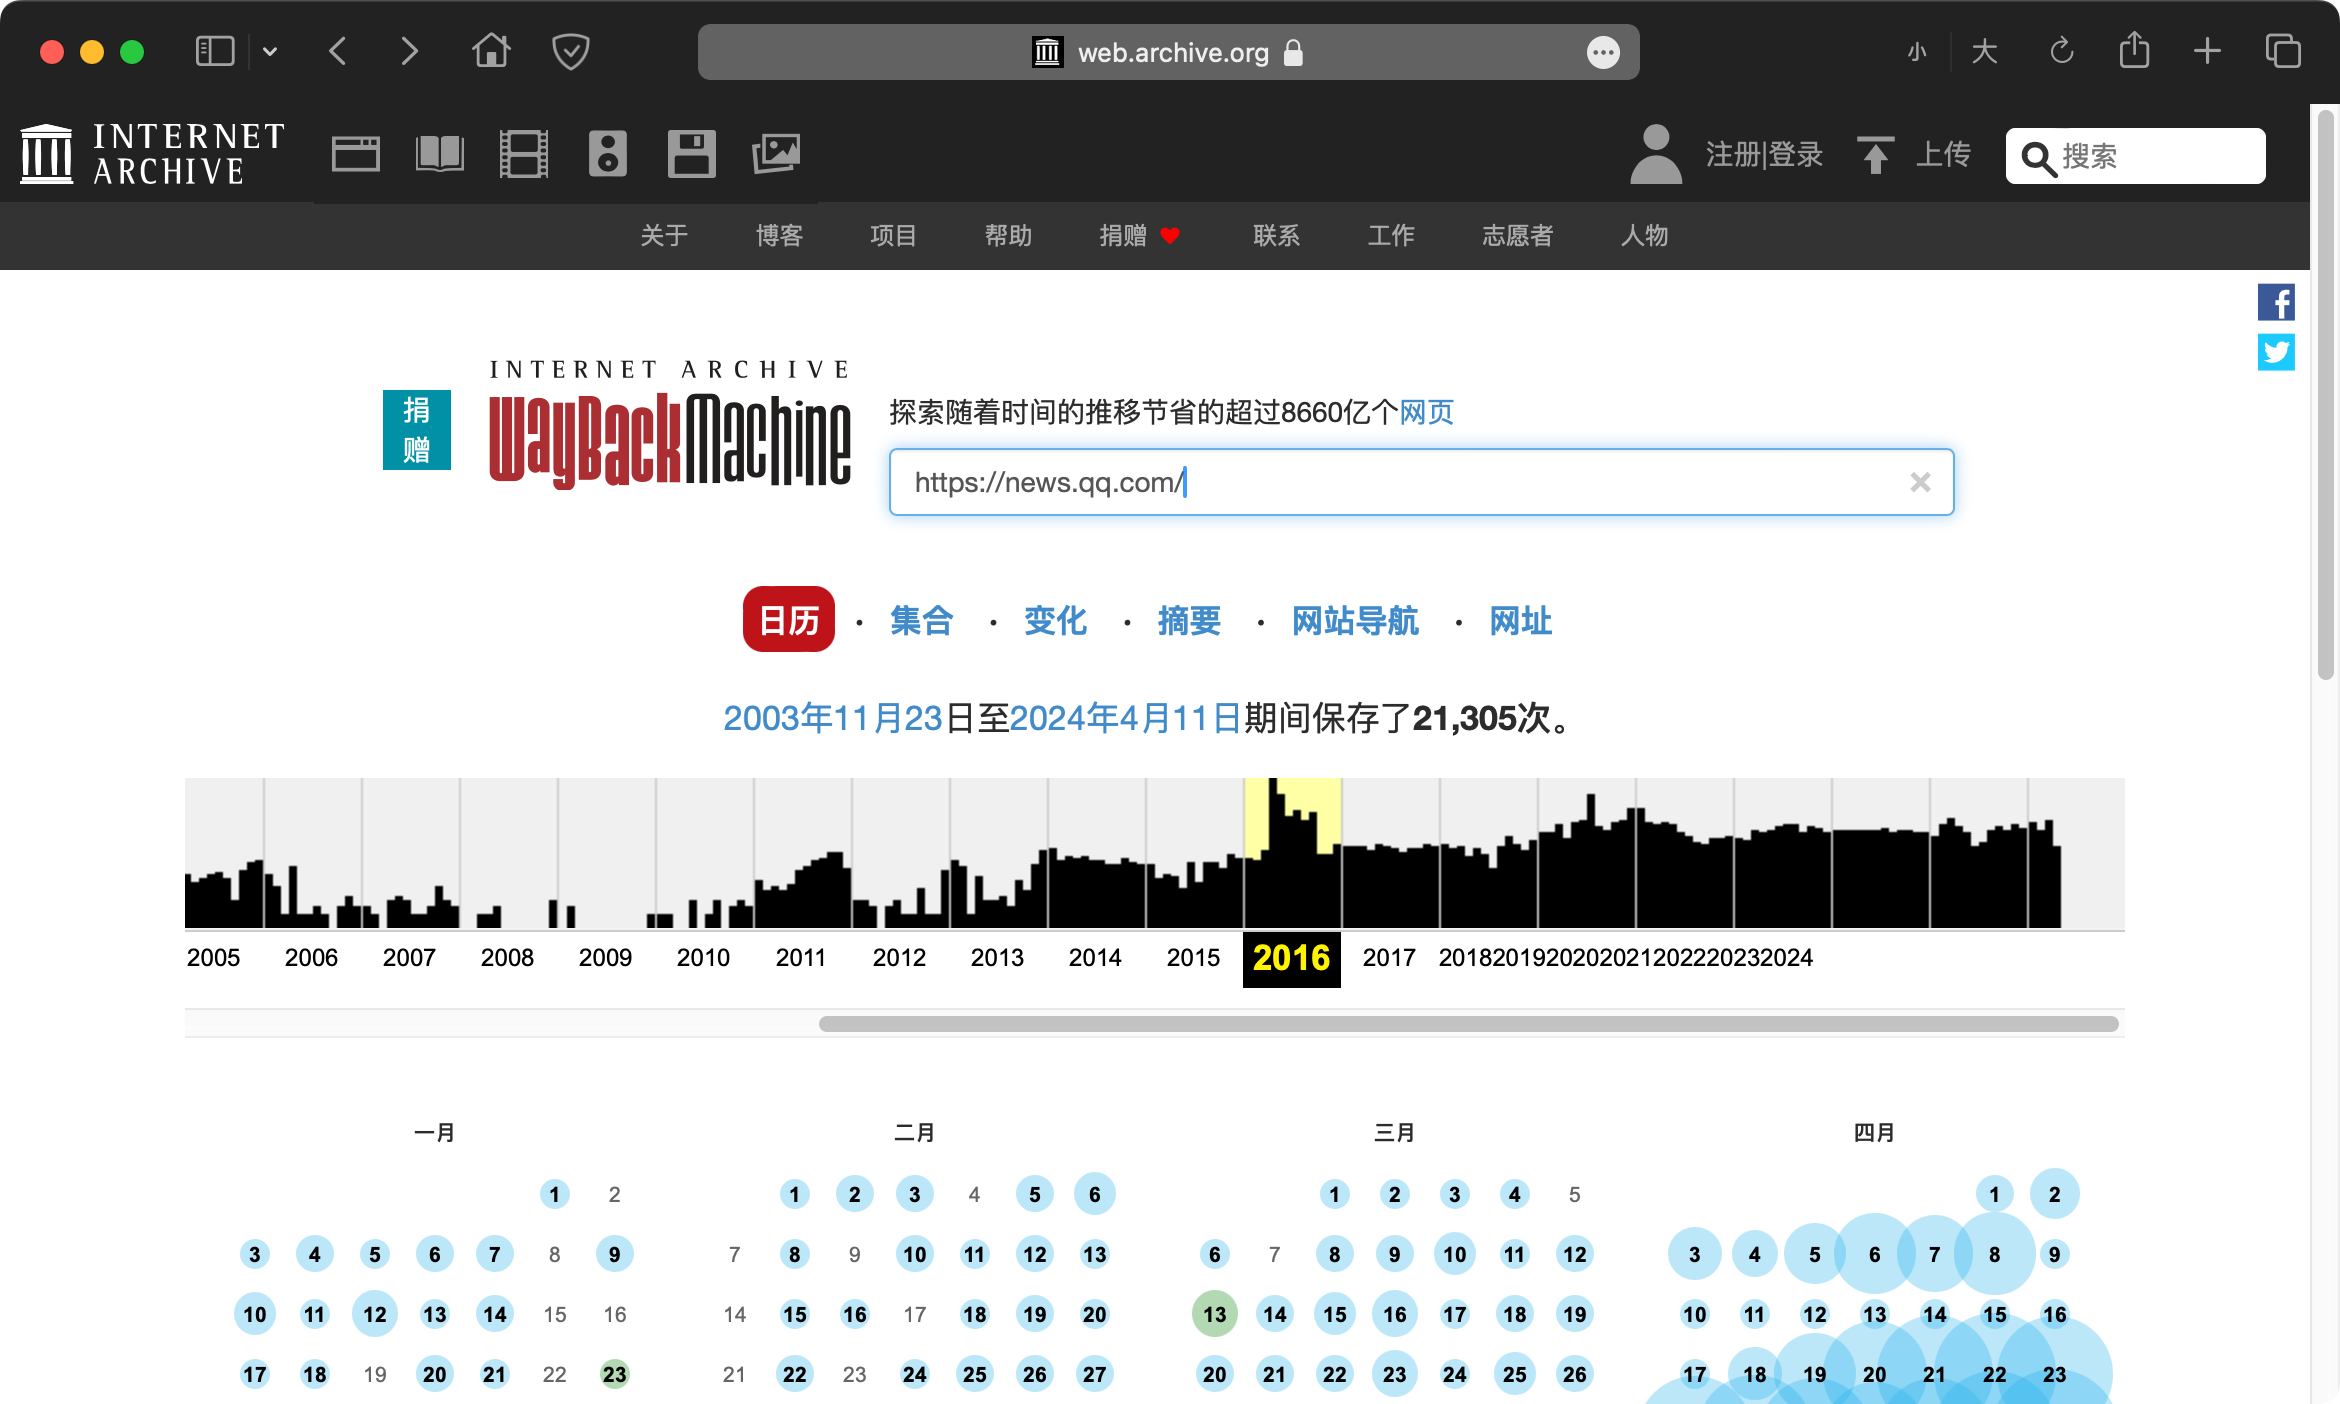2340x1404 pixels.
Task: Switch to the 摘要 tab
Action: point(1189,621)
